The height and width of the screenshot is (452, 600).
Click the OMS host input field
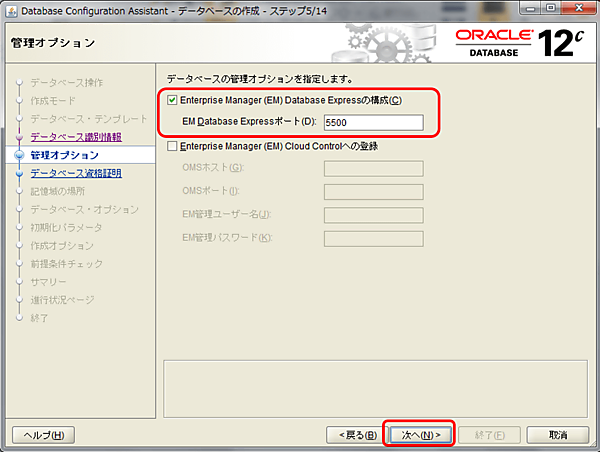[373, 168]
